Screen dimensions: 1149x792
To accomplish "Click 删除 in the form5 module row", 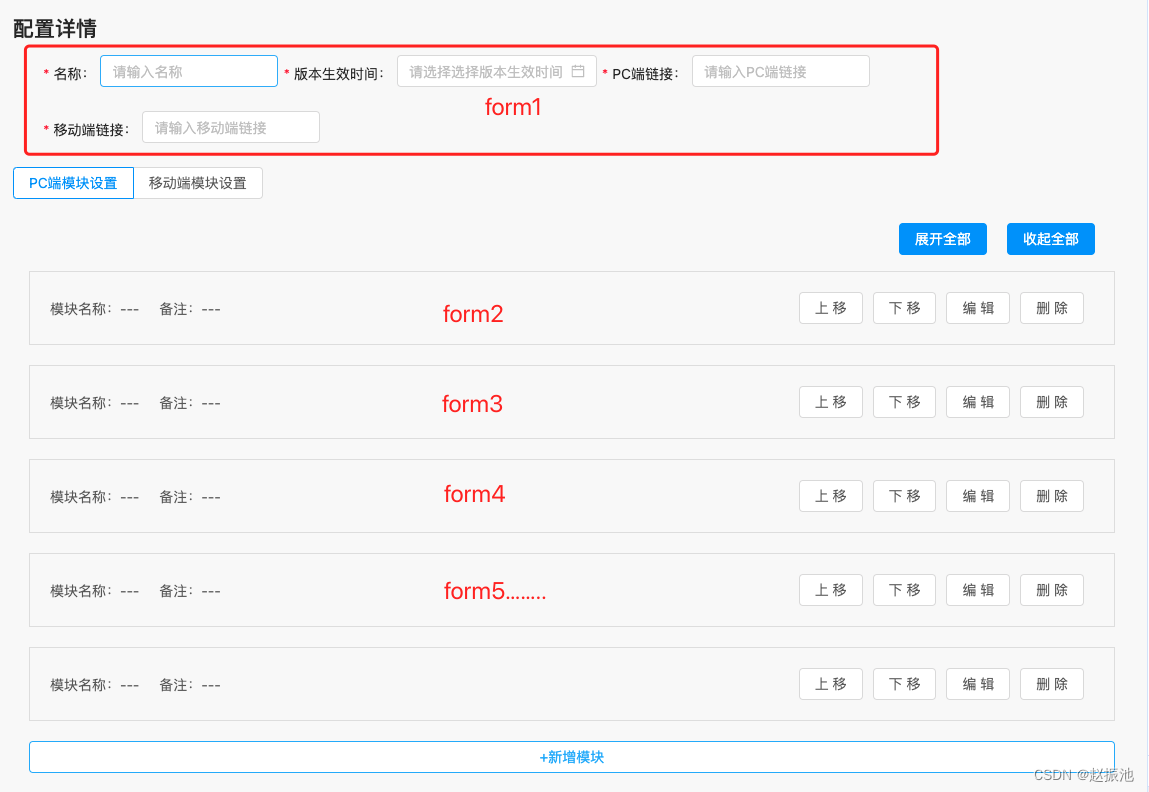I will (x=1051, y=590).
